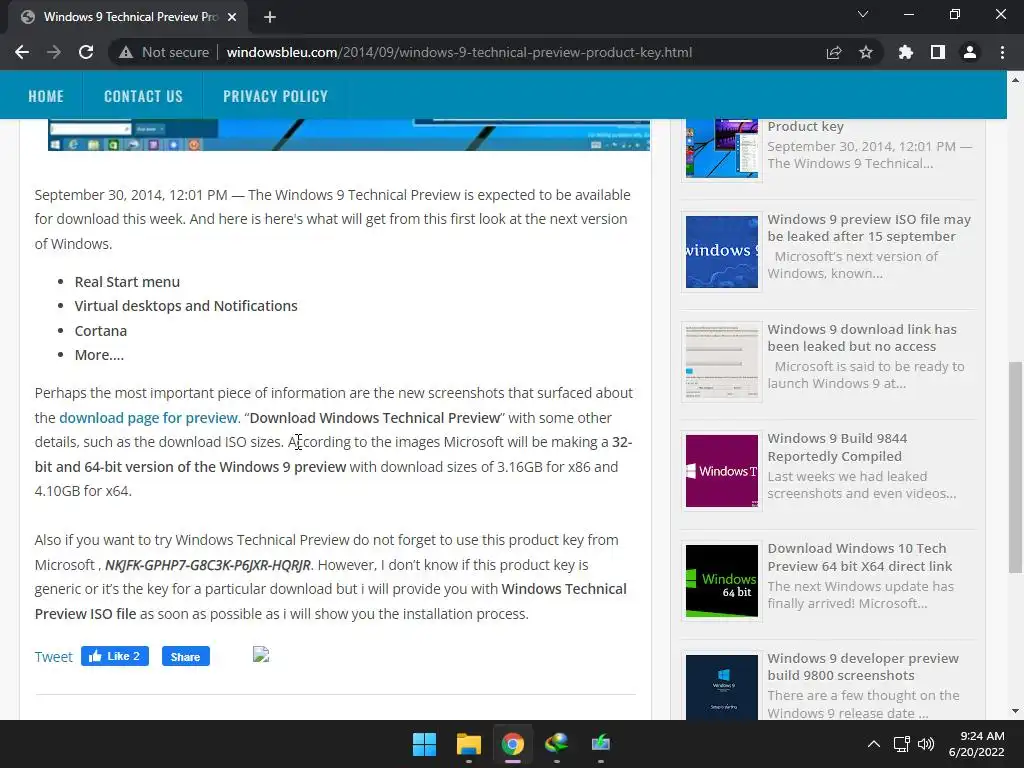Image resolution: width=1024 pixels, height=768 pixels.
Task: Open Windows 9 developer preview build 9800 article
Action: [863, 667]
